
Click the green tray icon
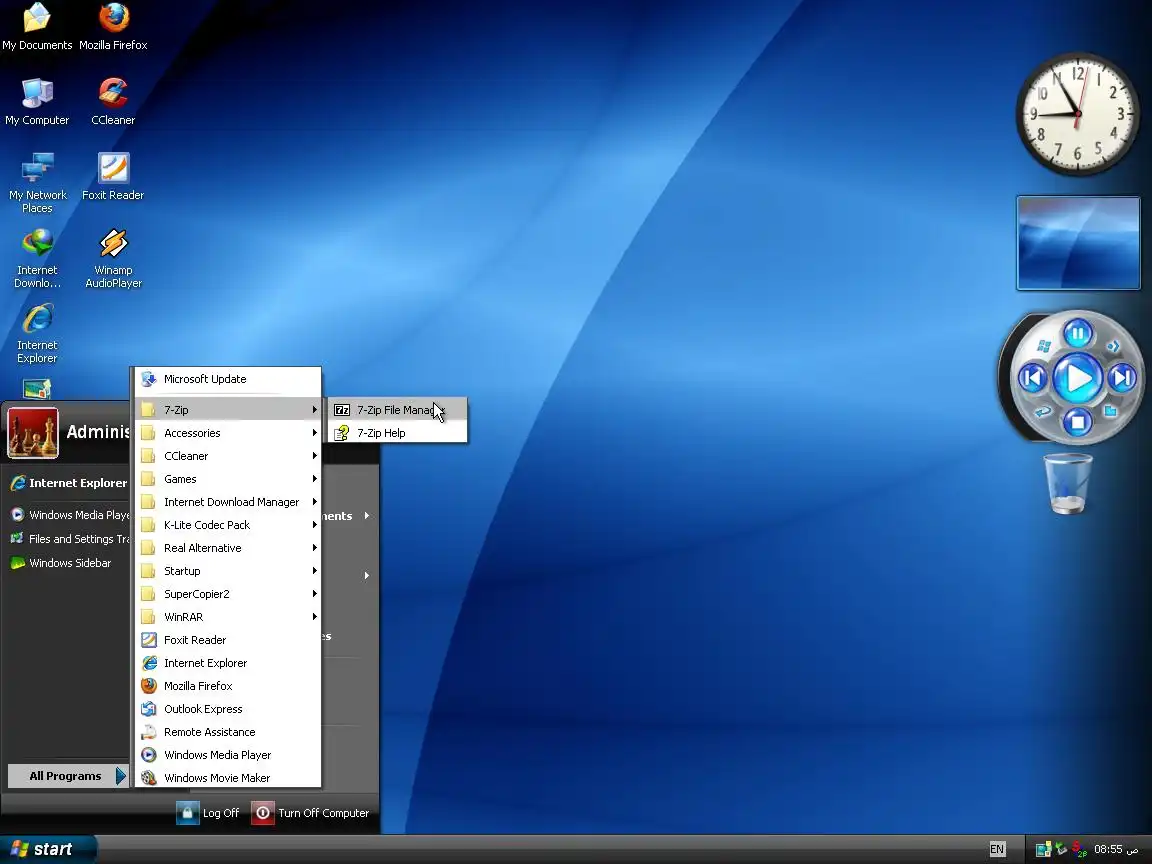click(x=1060, y=849)
